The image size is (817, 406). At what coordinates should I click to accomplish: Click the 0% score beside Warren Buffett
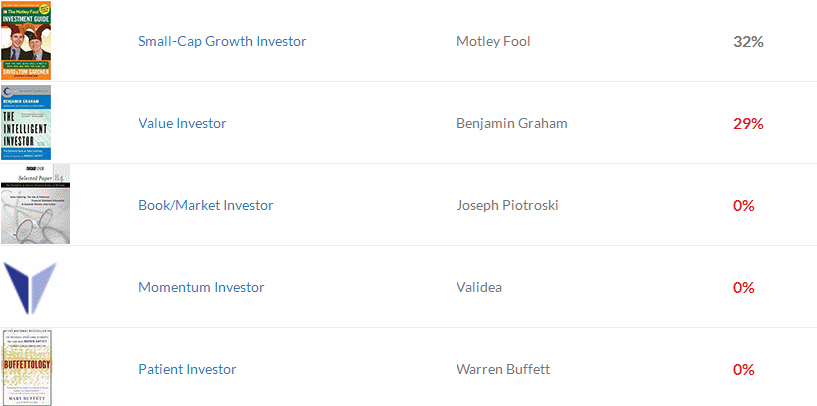[744, 370]
